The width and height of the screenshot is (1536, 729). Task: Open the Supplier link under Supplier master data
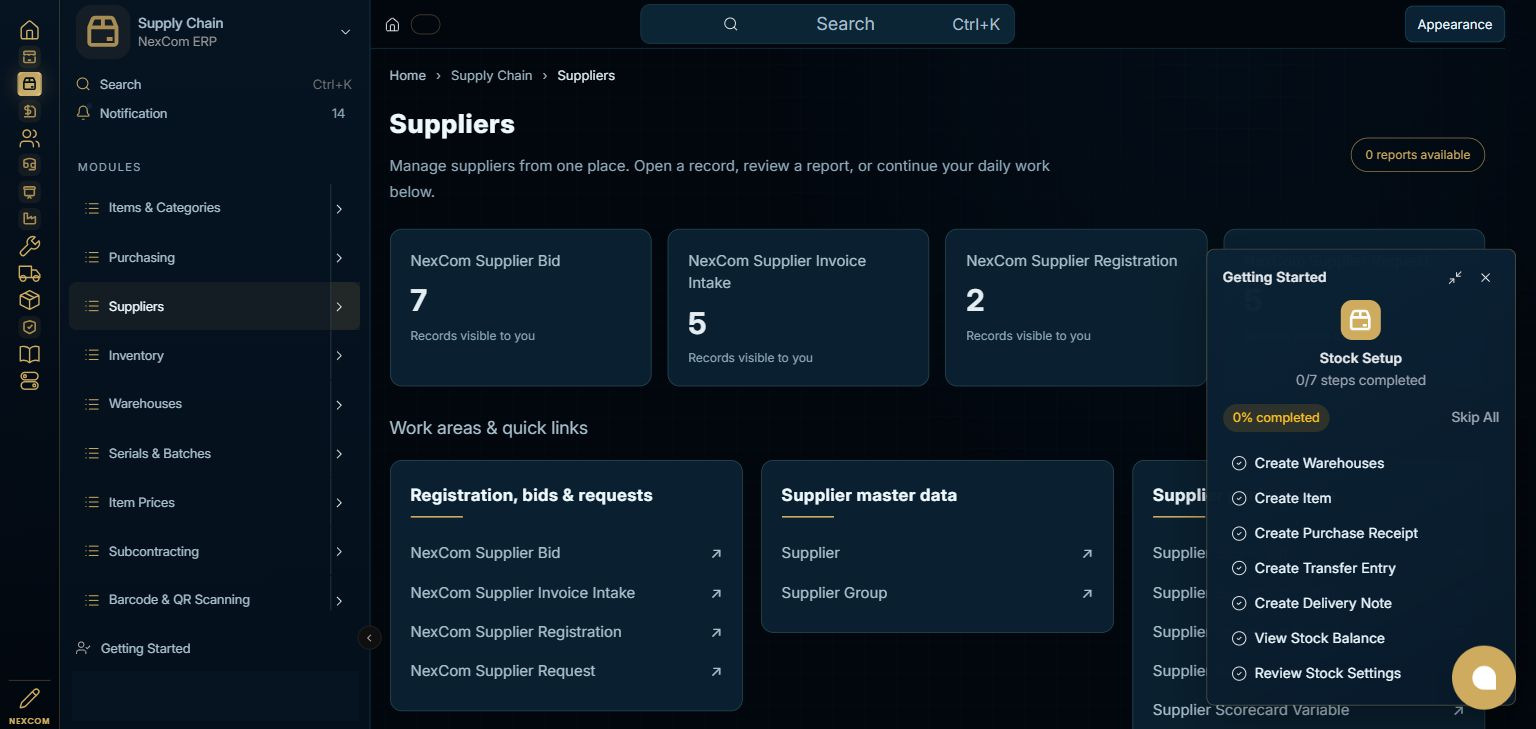point(937,553)
